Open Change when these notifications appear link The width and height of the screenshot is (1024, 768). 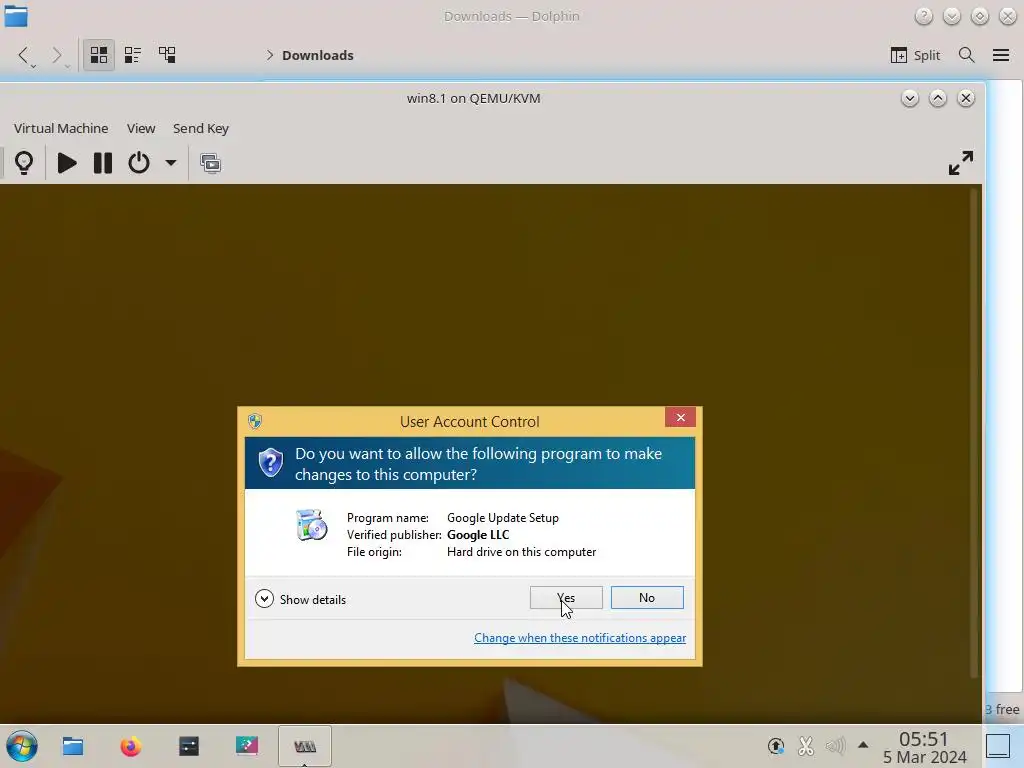(580, 637)
